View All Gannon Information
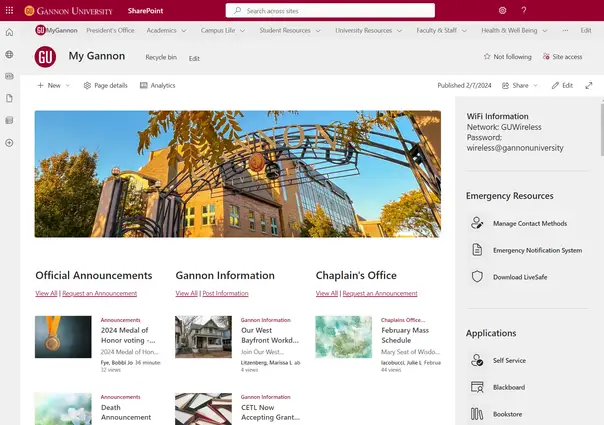The width and height of the screenshot is (604, 425). click(x=186, y=293)
